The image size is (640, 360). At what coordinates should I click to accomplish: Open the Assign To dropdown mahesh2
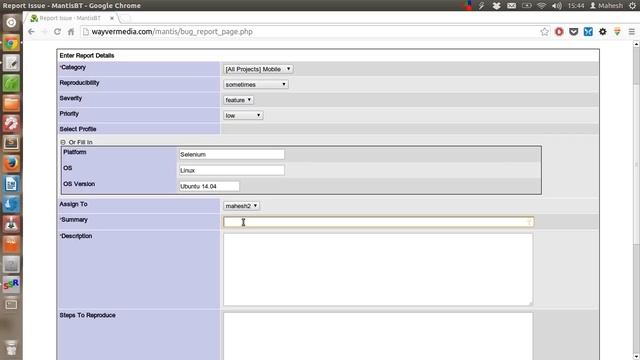241,206
